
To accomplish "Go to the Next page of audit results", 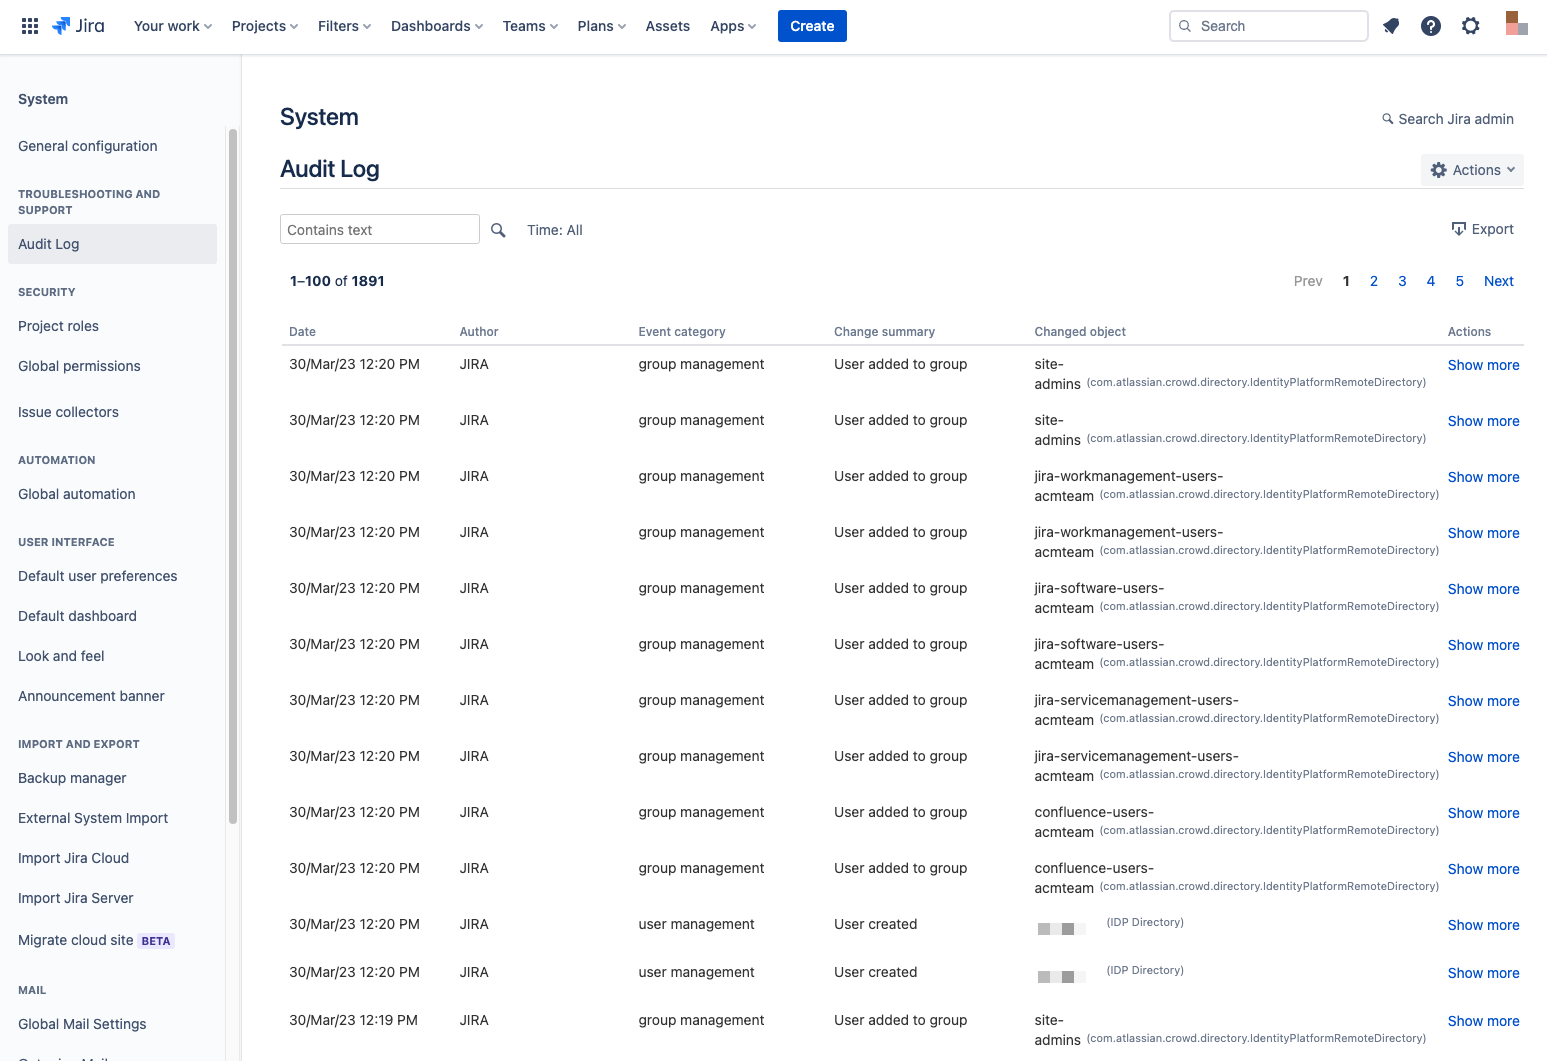I will (1498, 281).
